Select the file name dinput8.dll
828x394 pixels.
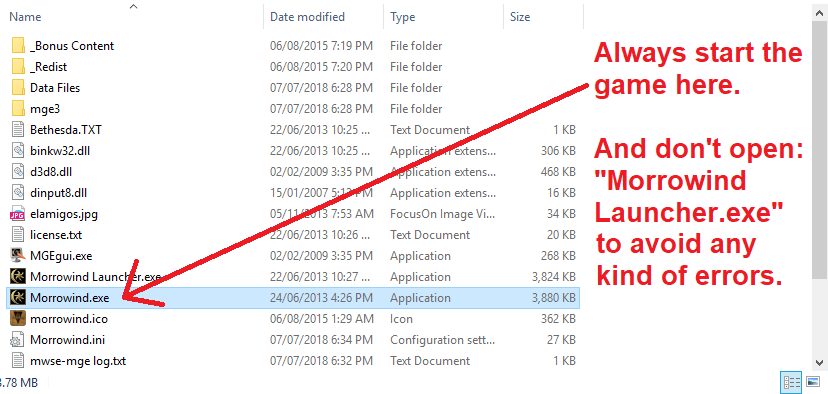pyautogui.click(x=58, y=193)
